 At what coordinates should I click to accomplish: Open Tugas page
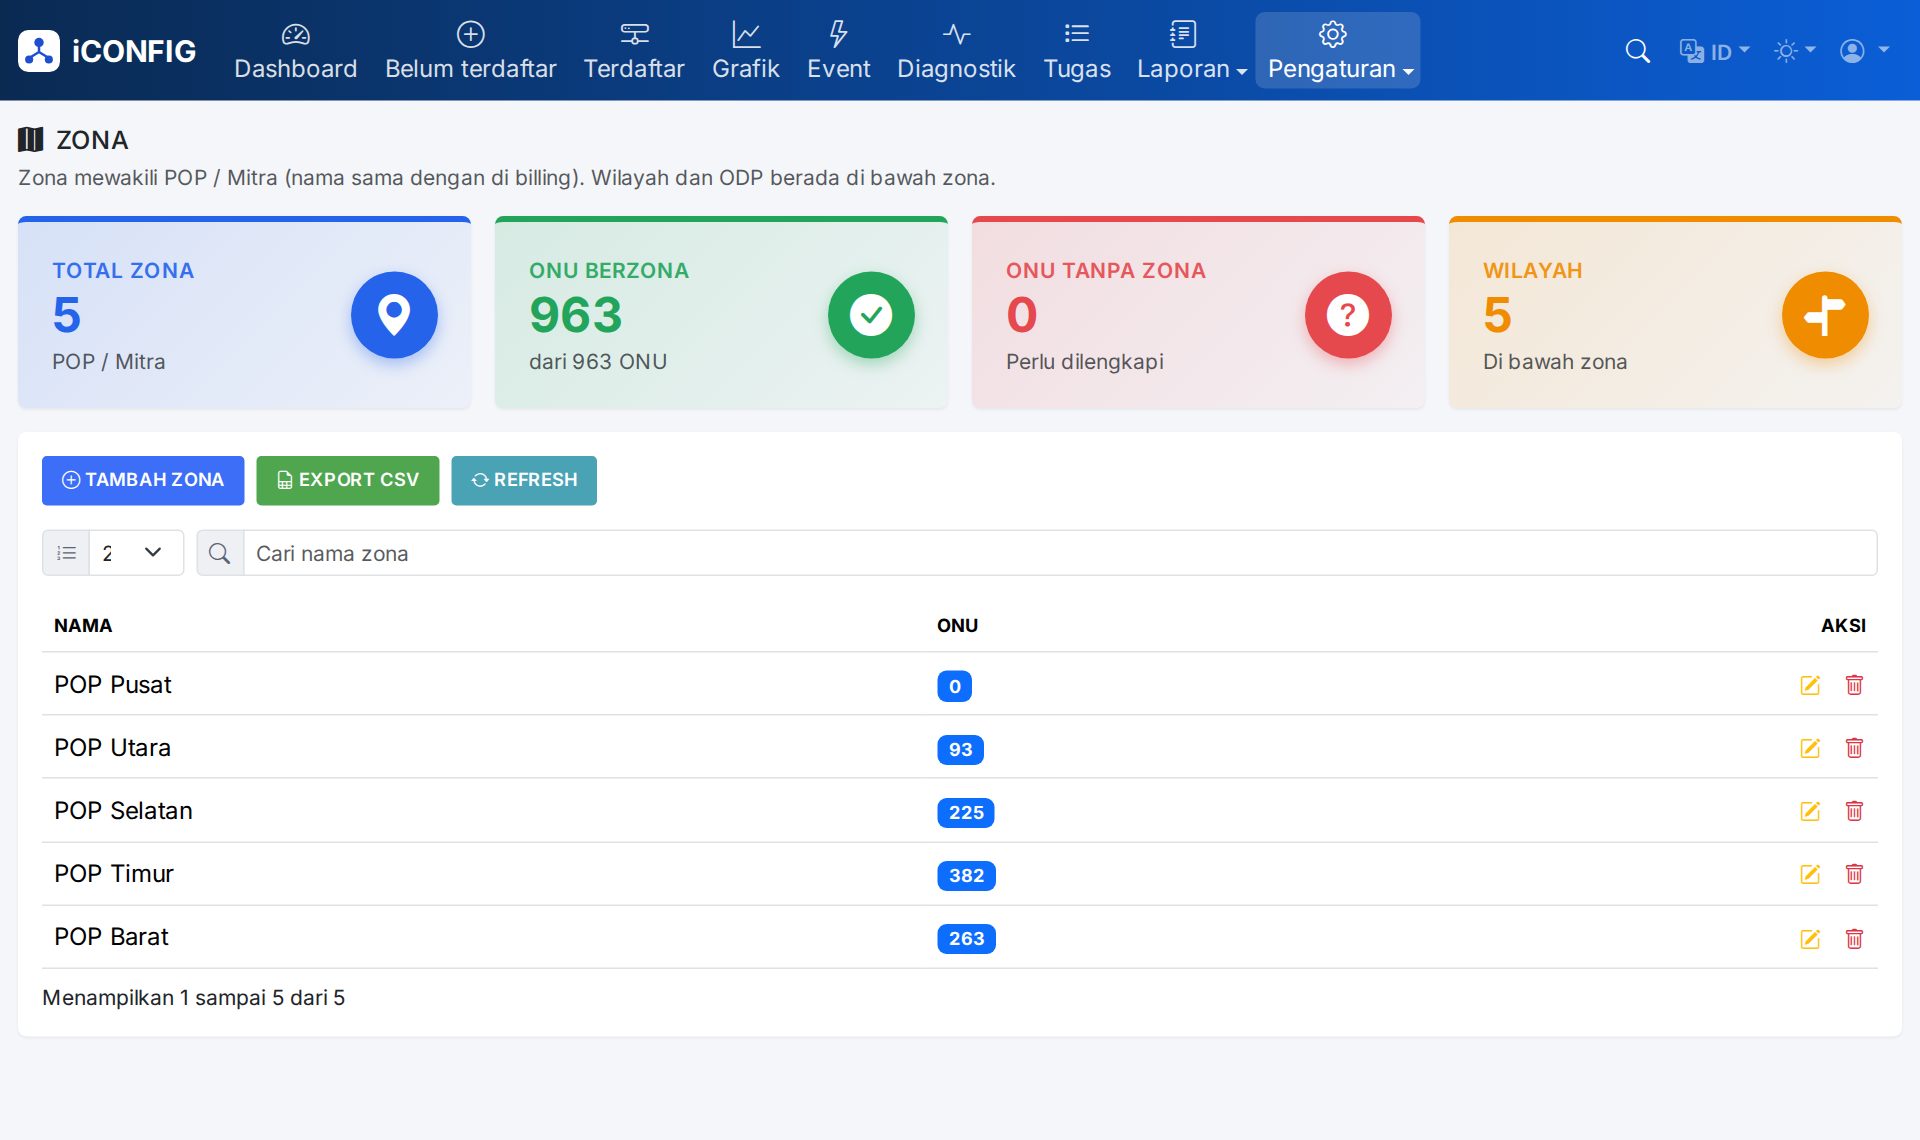1077,50
